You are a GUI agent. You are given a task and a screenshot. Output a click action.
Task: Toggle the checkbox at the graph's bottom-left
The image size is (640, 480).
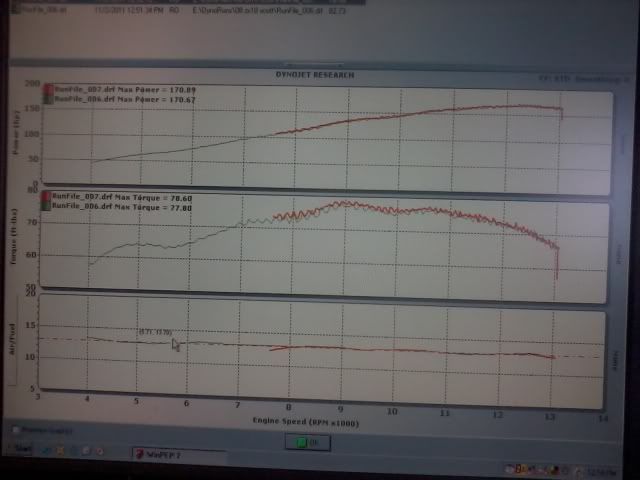17,430
